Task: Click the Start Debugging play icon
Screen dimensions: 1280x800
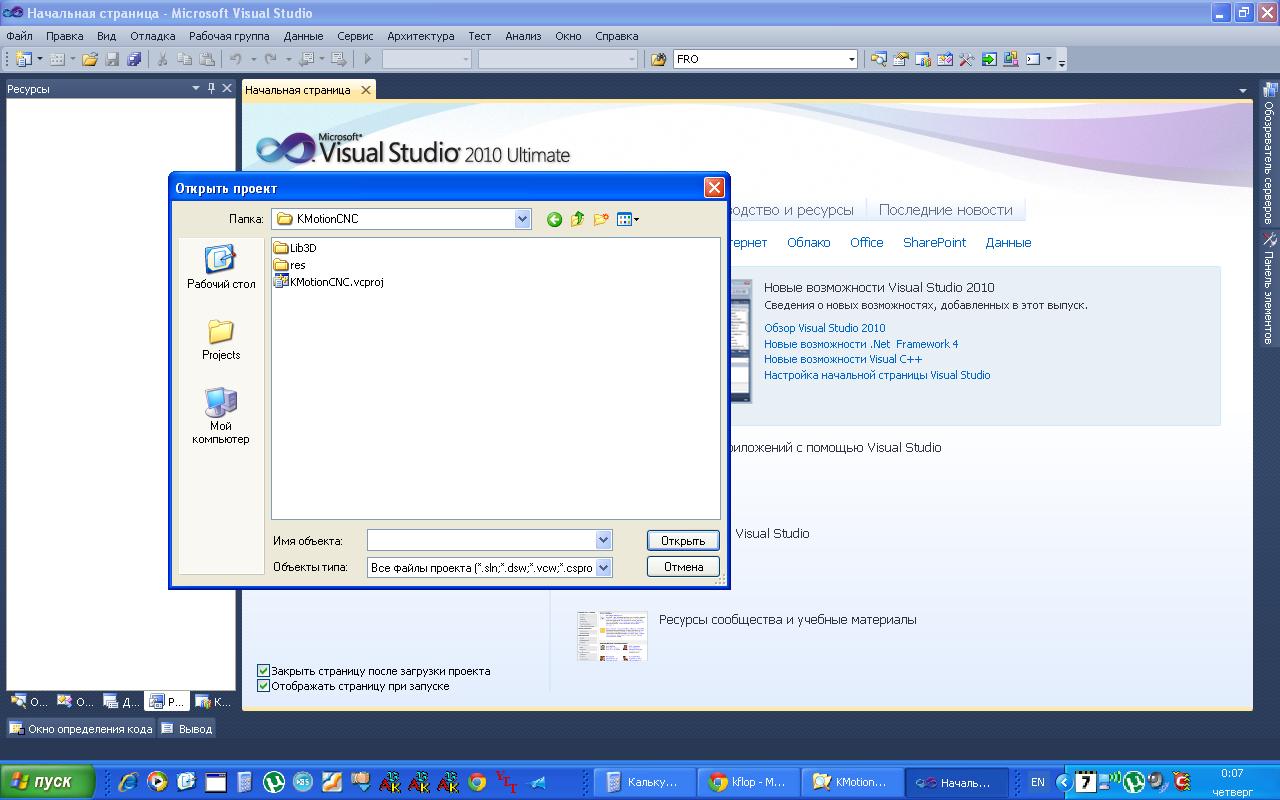Action: coord(368,59)
